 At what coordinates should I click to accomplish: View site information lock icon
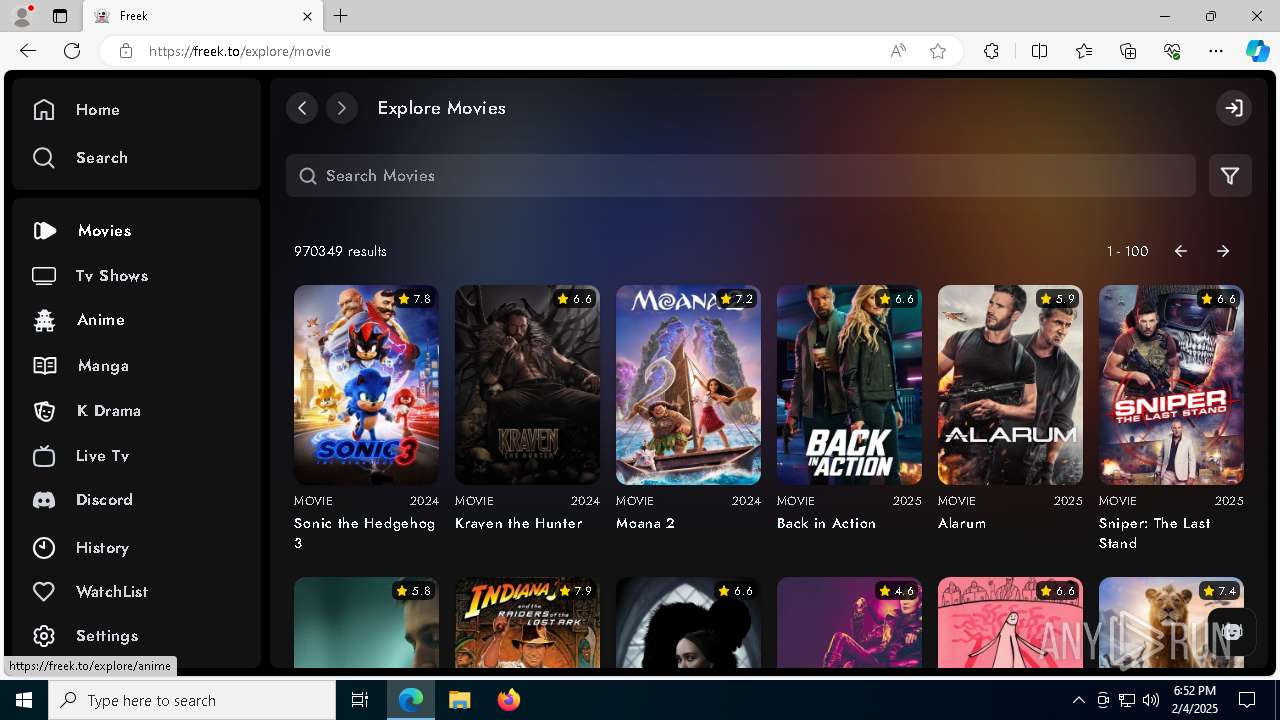point(125,51)
